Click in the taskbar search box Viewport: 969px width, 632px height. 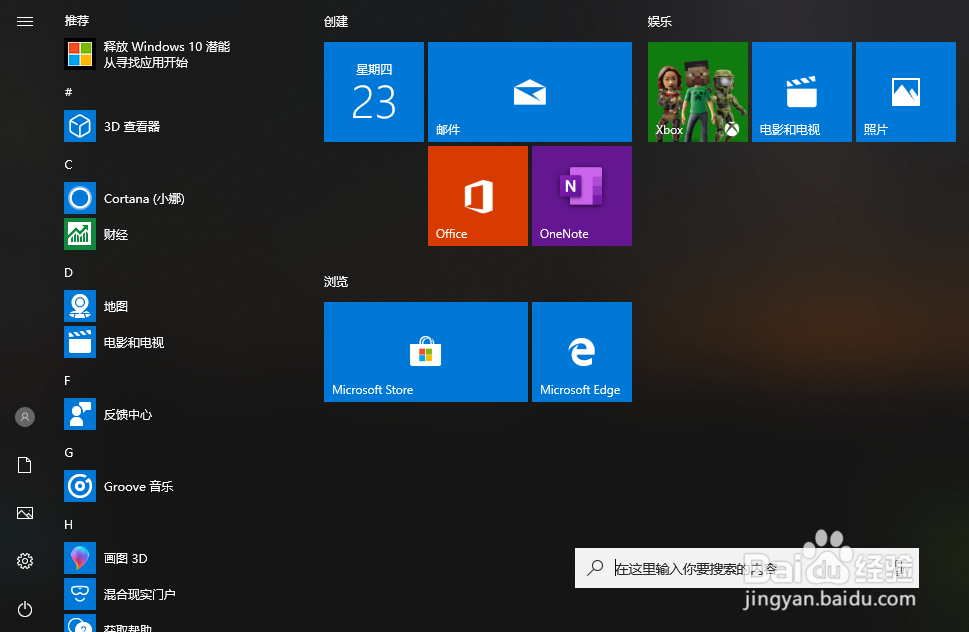pos(747,568)
